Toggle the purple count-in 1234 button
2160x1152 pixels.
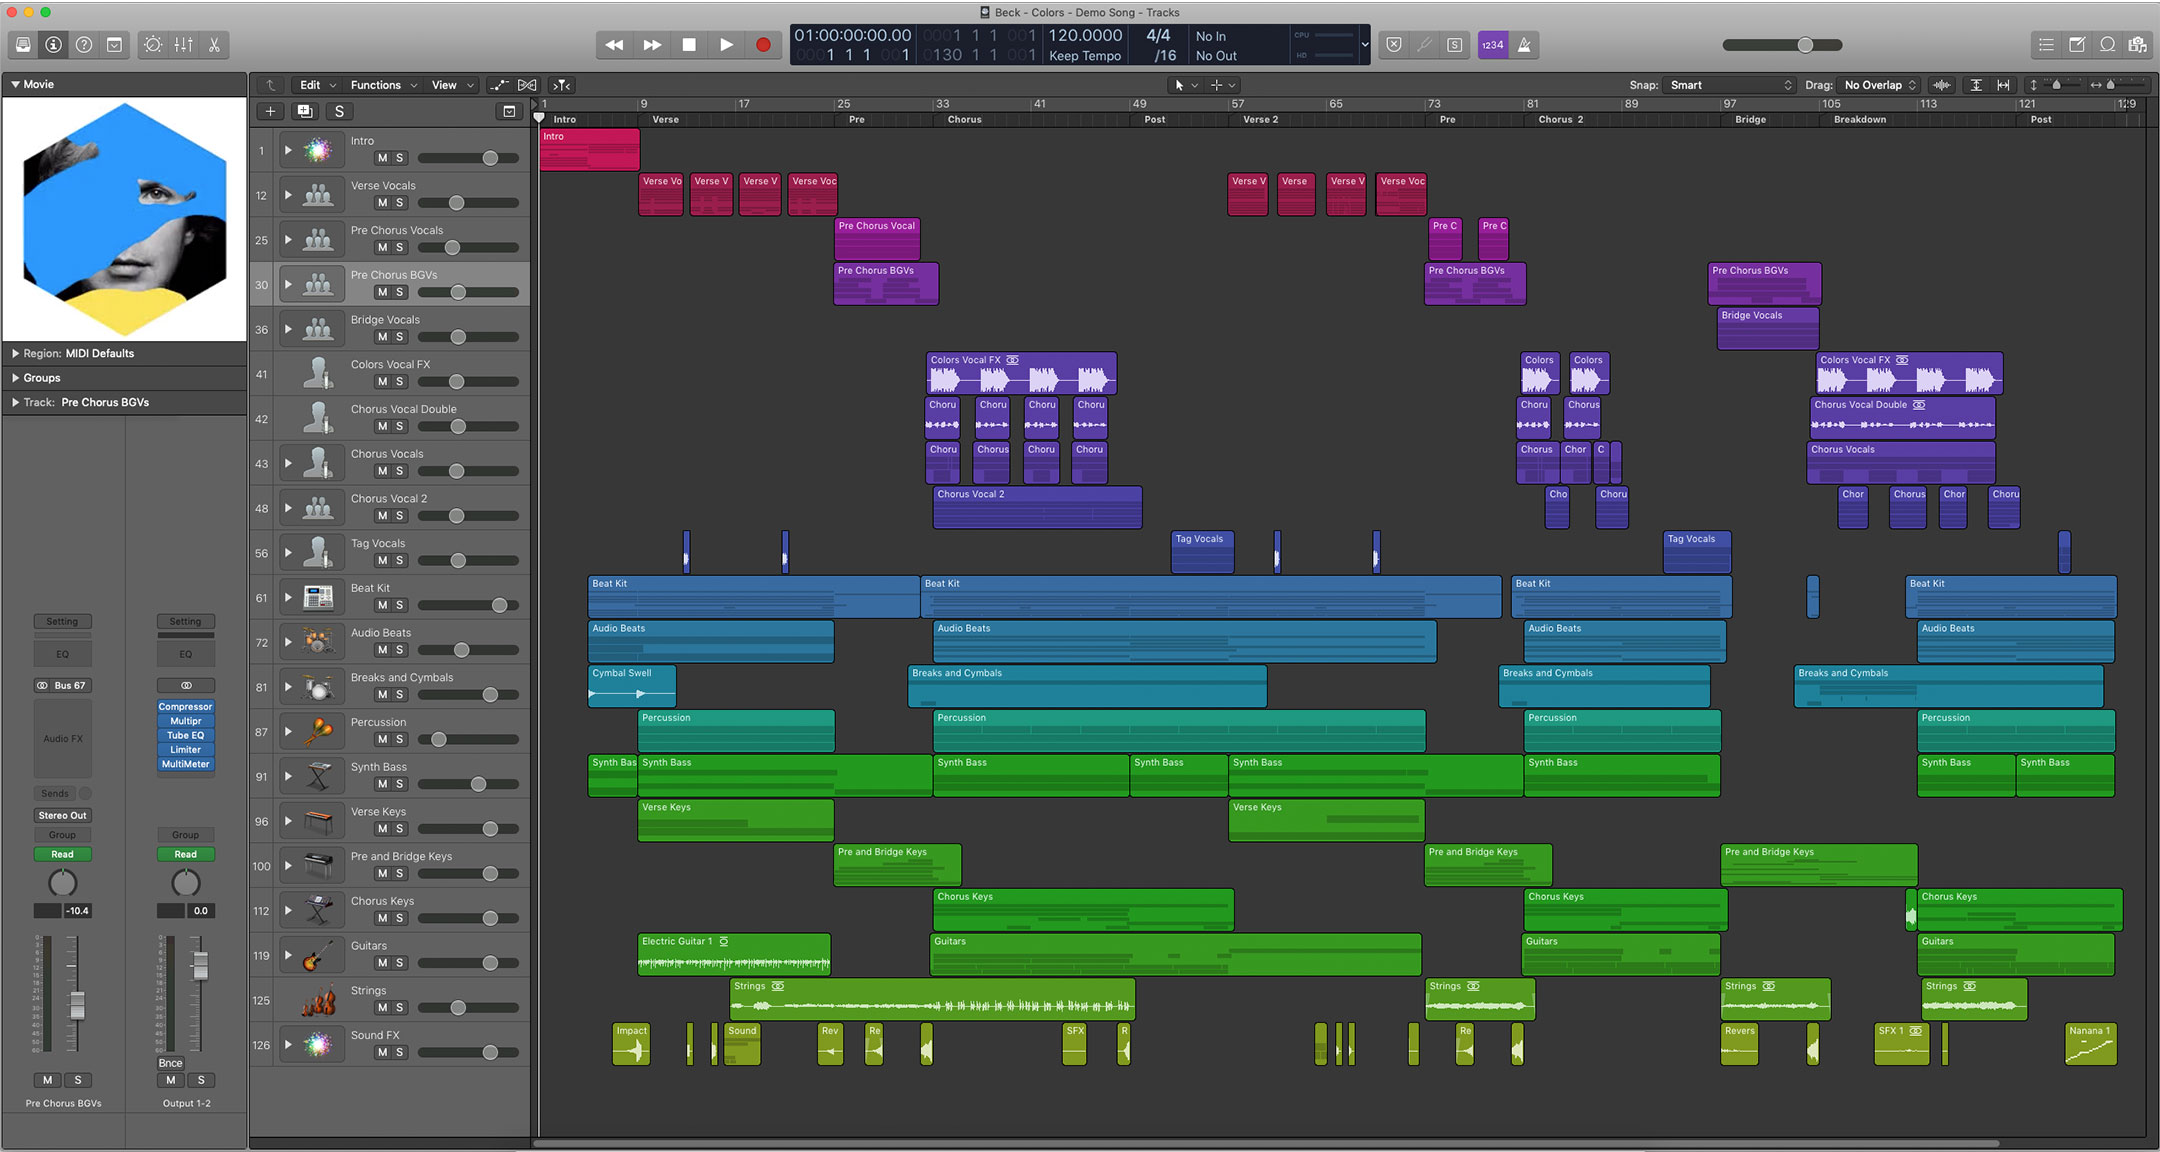(x=1493, y=45)
